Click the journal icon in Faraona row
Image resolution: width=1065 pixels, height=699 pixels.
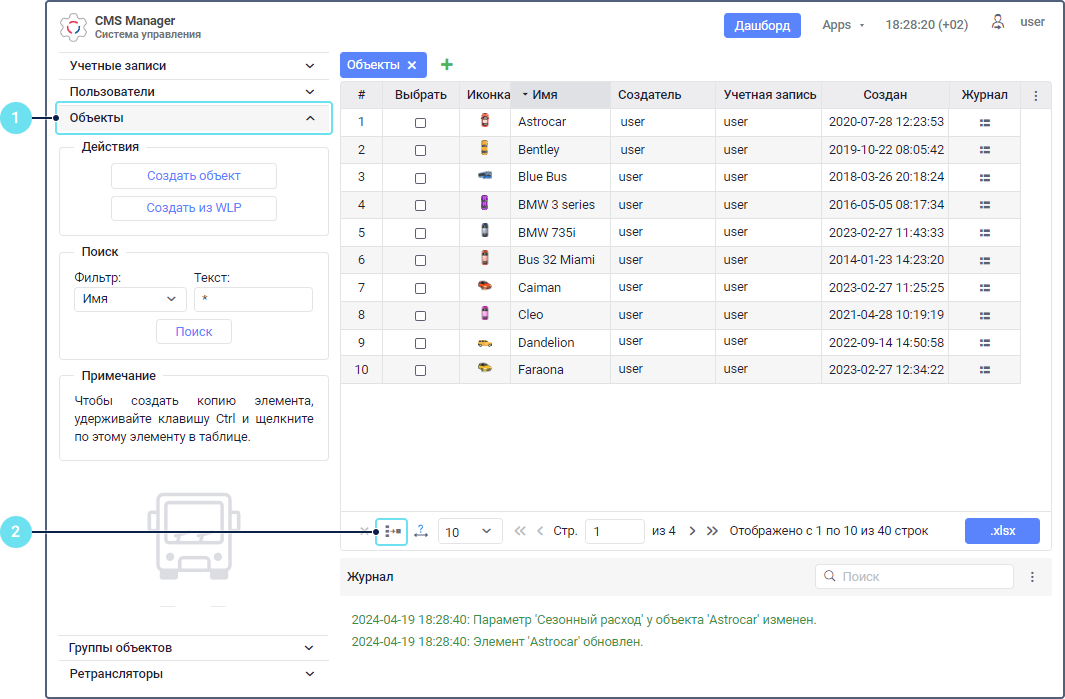pos(985,369)
